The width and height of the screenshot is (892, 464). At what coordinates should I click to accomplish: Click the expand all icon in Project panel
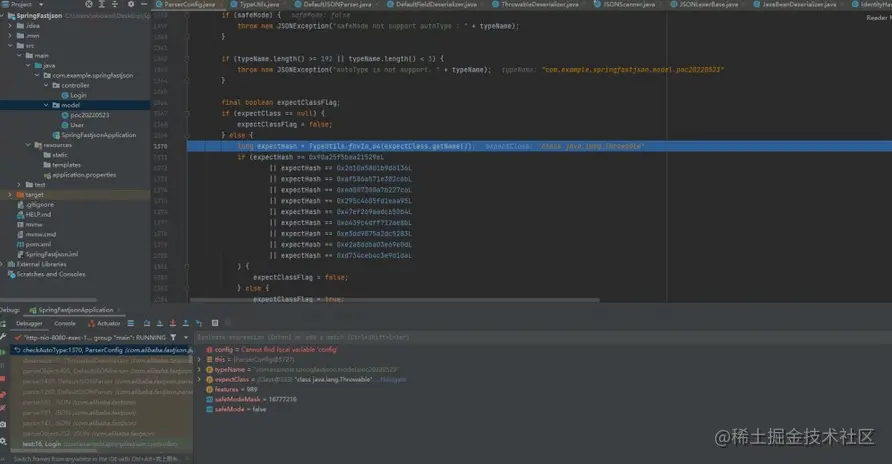pyautogui.click(x=102, y=4)
